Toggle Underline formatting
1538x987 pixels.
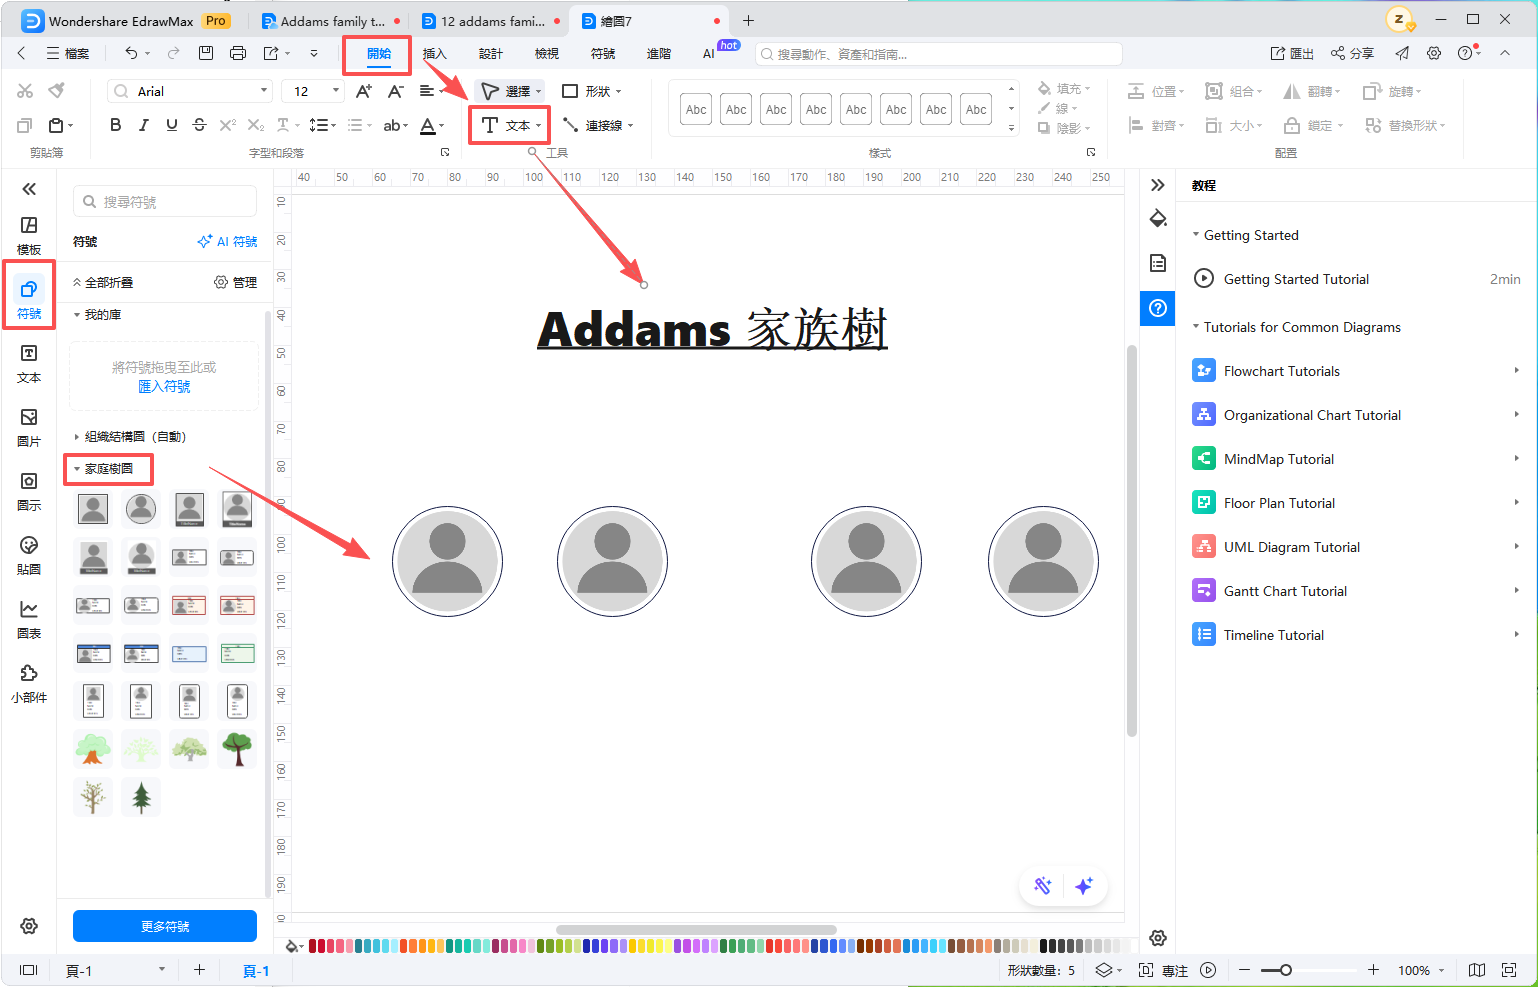[x=172, y=125]
